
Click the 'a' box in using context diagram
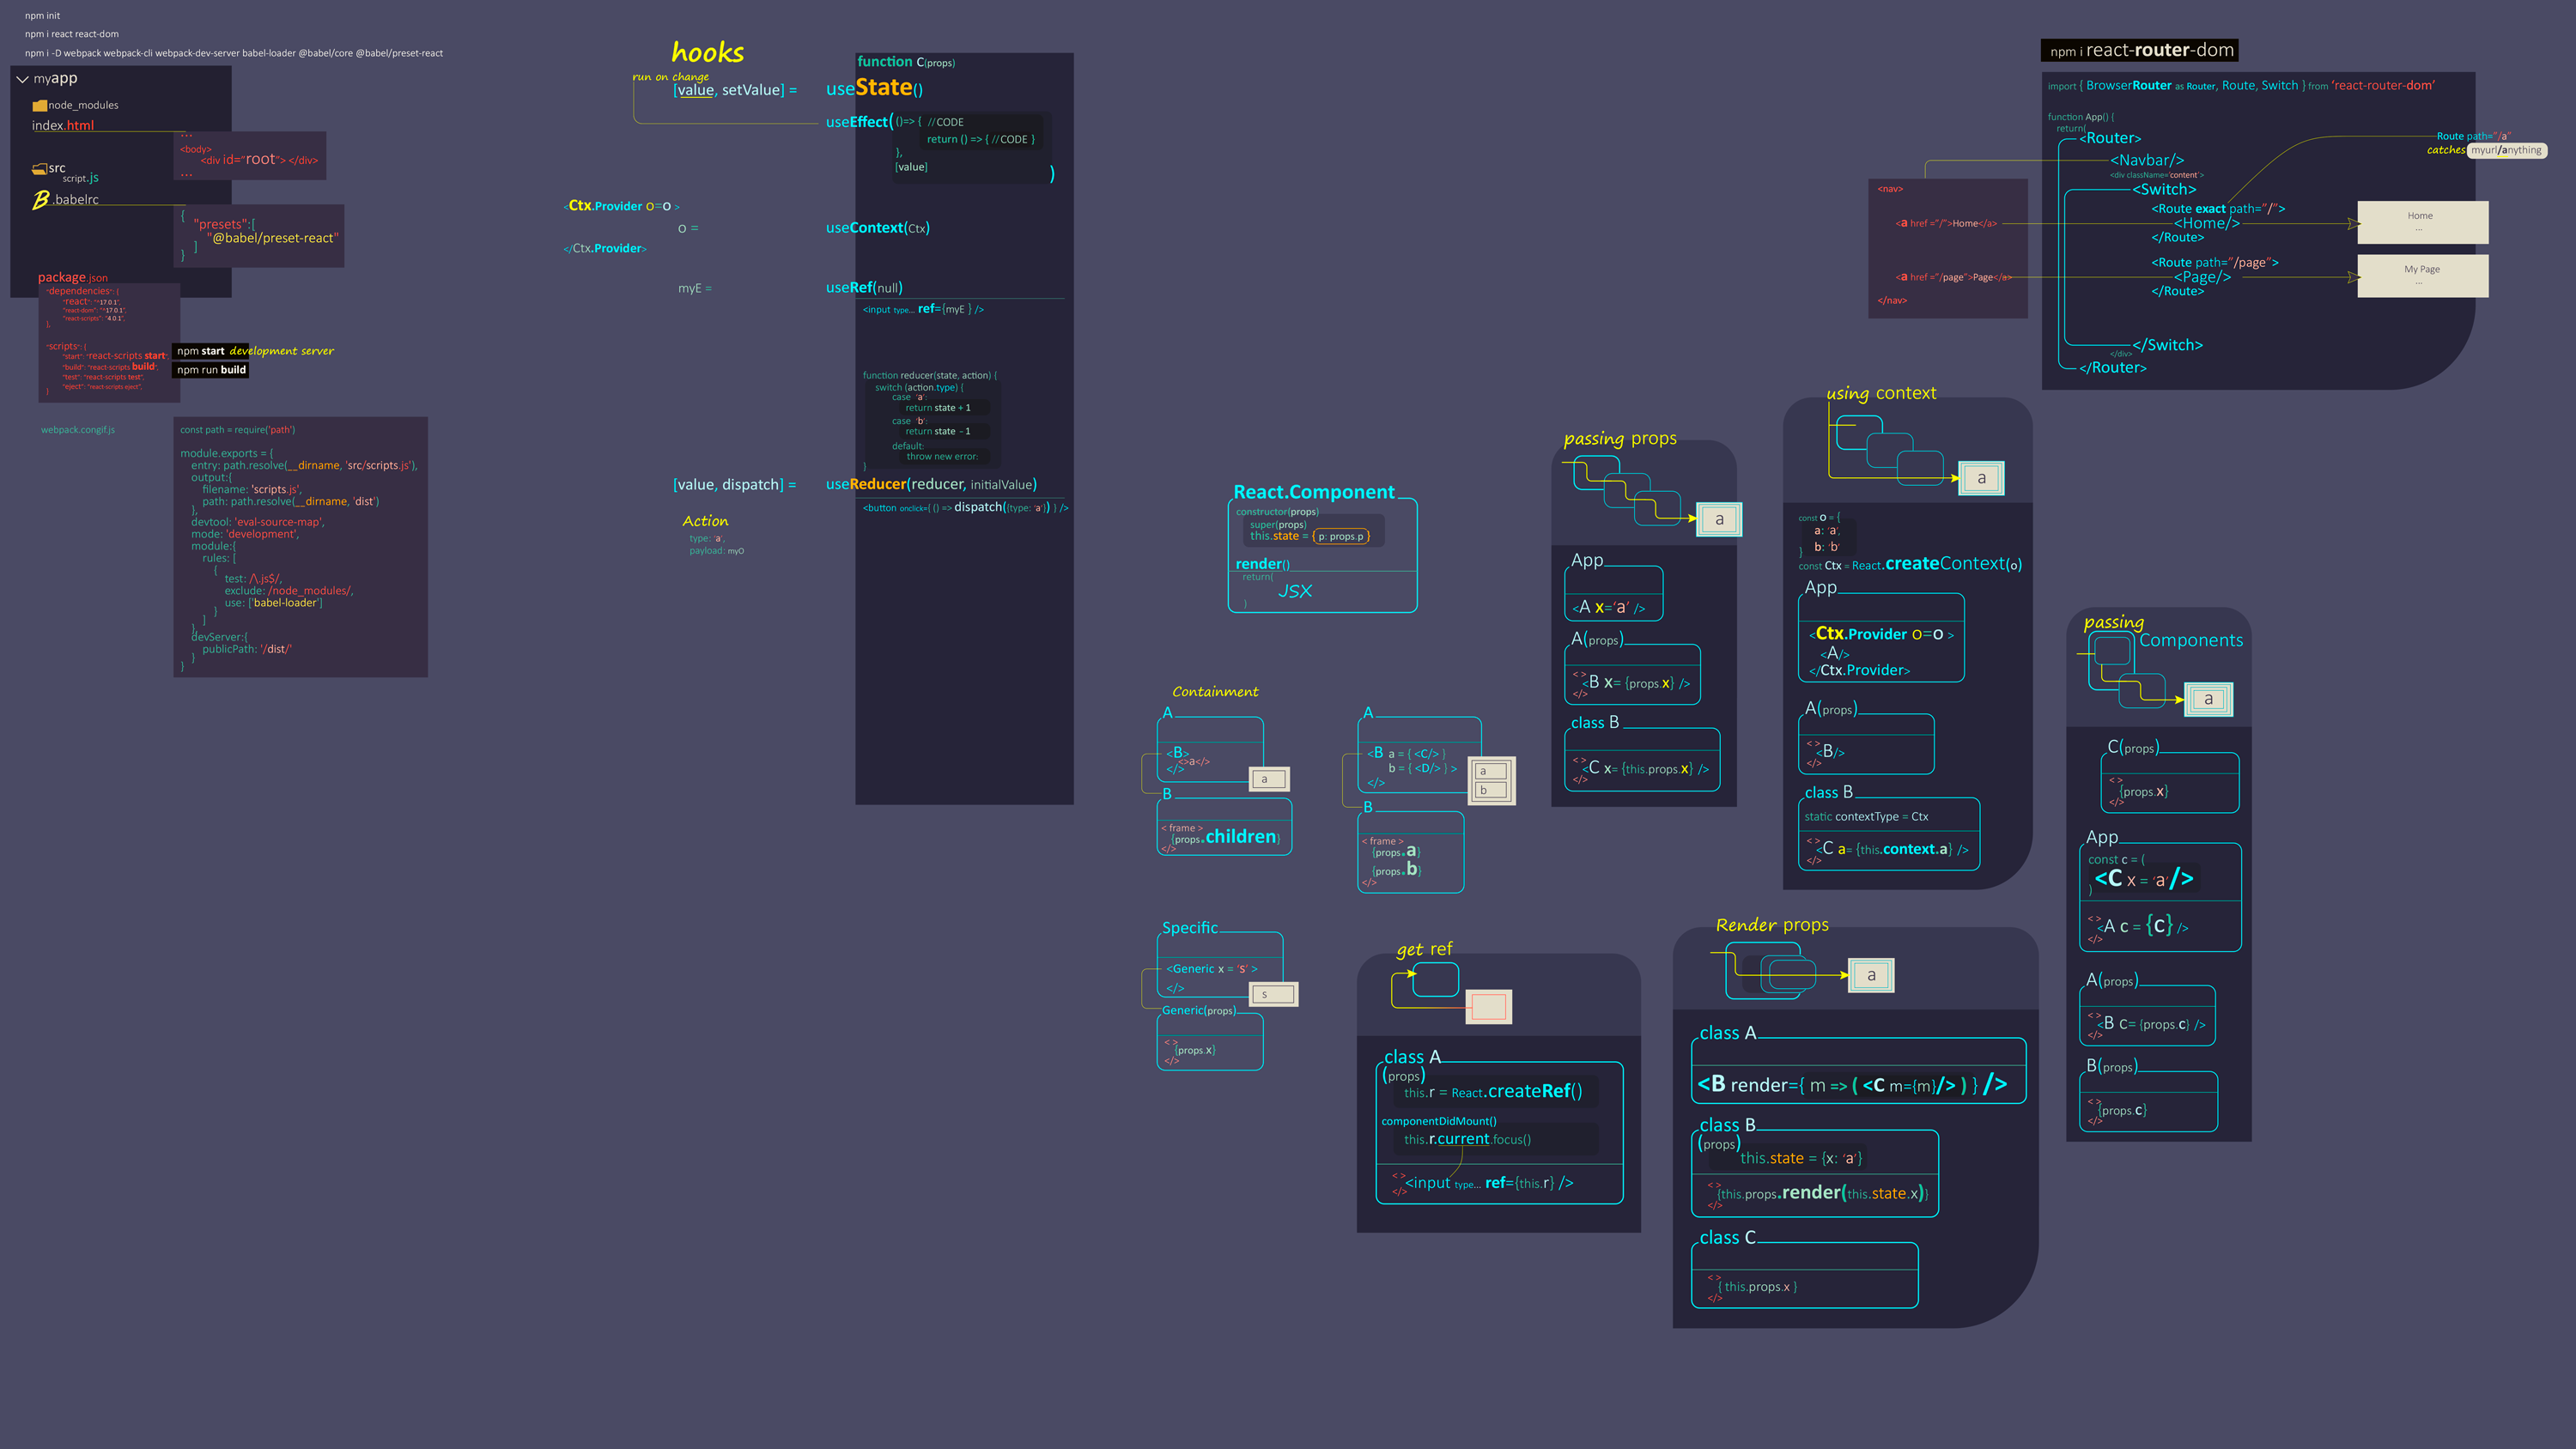point(1981,479)
